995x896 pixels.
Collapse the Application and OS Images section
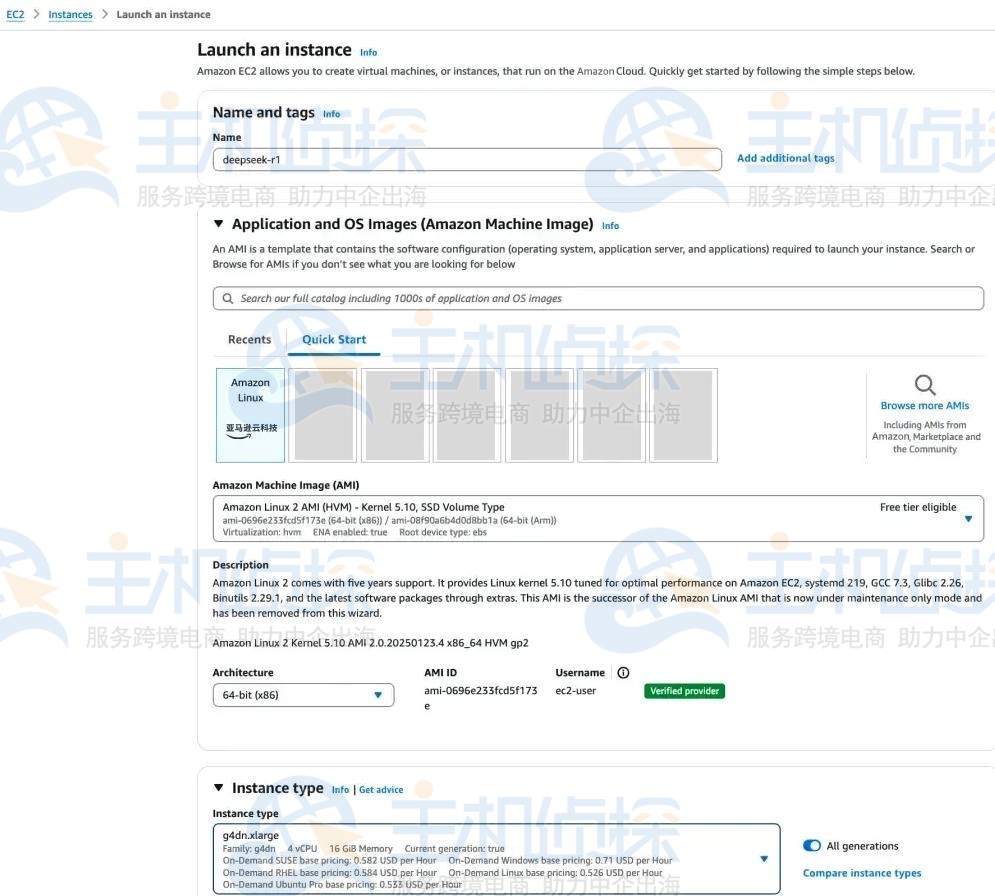(219, 224)
